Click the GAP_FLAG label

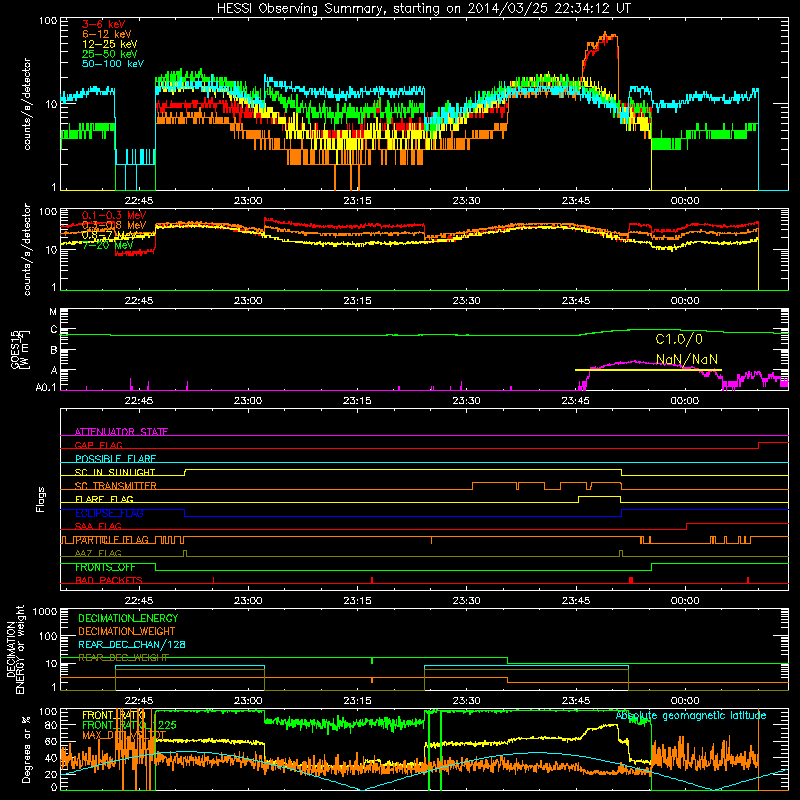coord(98,445)
